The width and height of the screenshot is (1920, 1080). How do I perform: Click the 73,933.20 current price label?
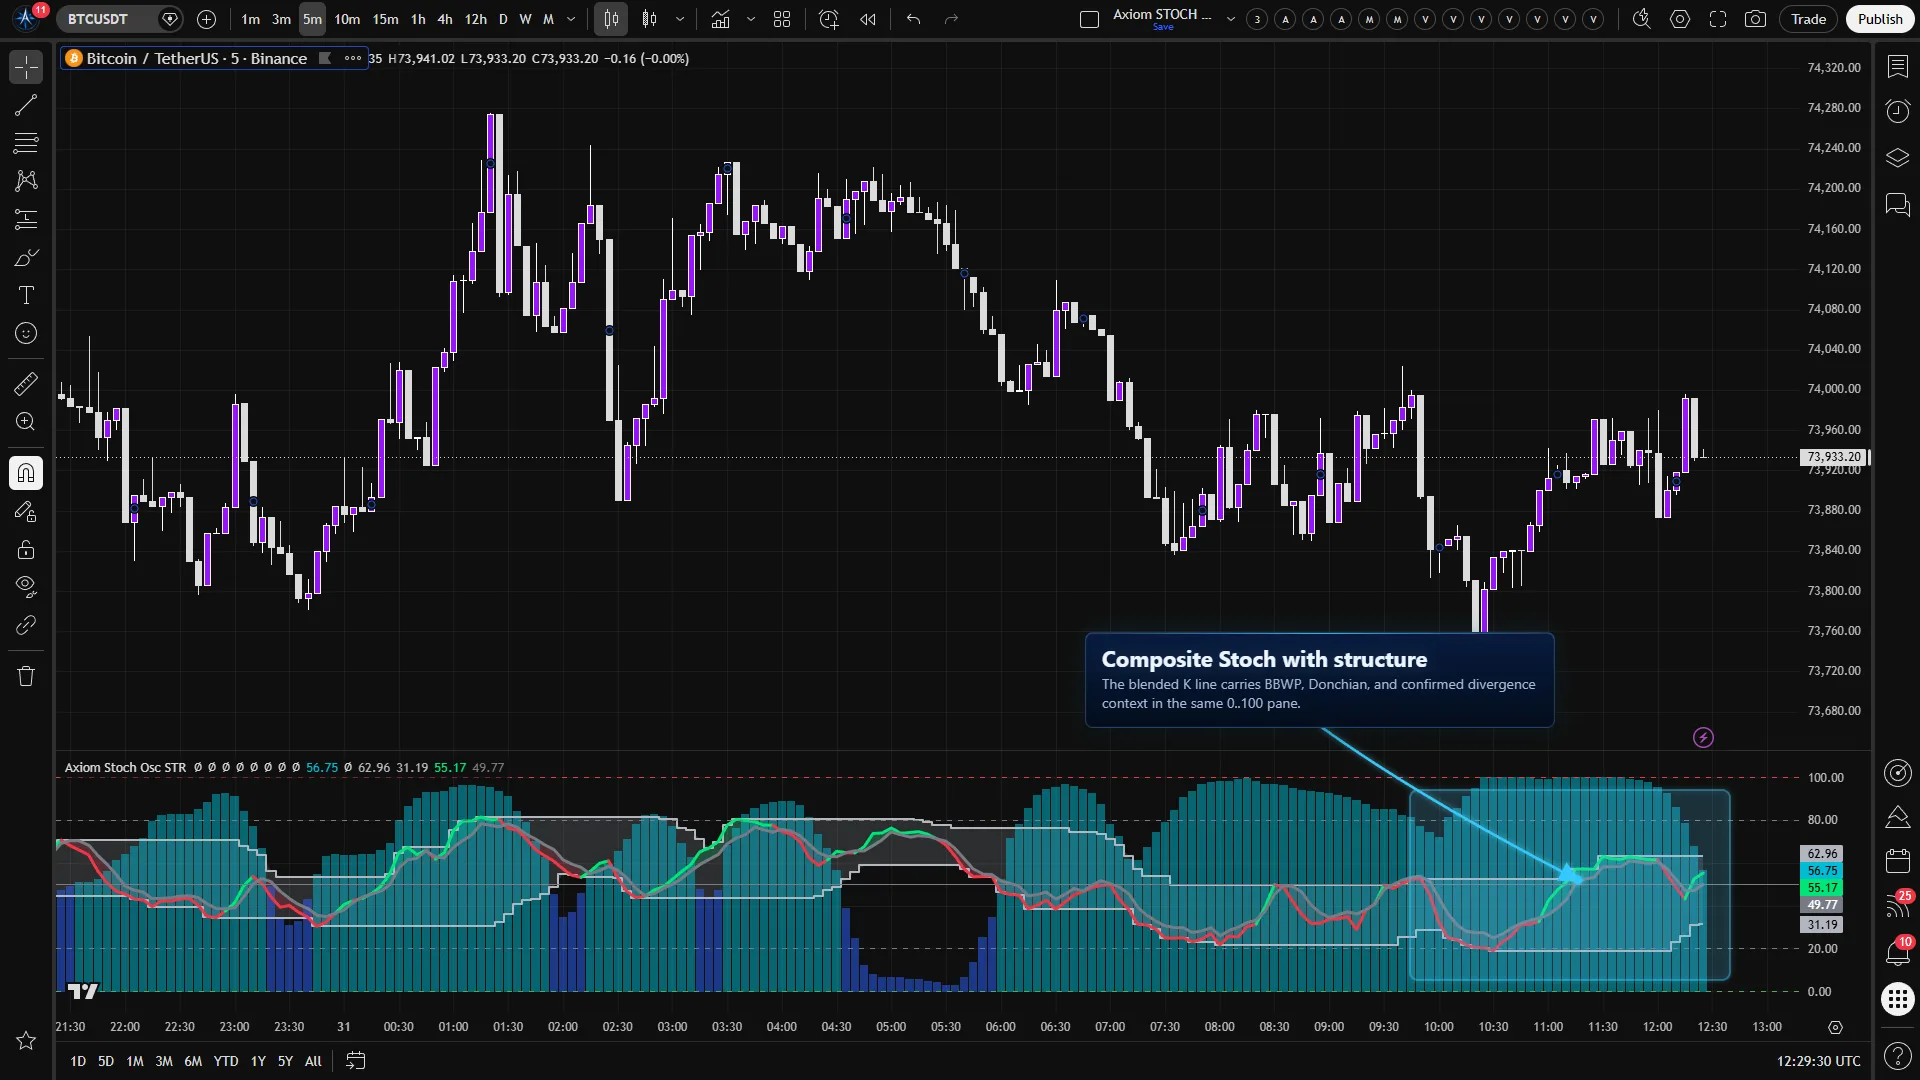coord(1834,457)
